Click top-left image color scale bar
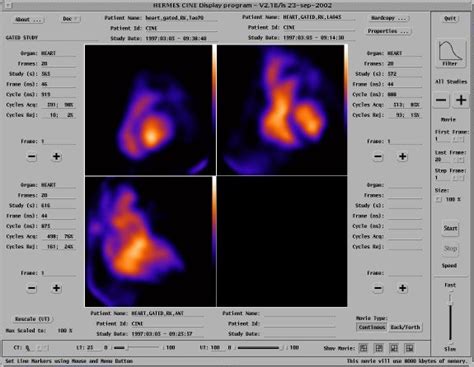The image size is (474, 367). [x=214, y=110]
